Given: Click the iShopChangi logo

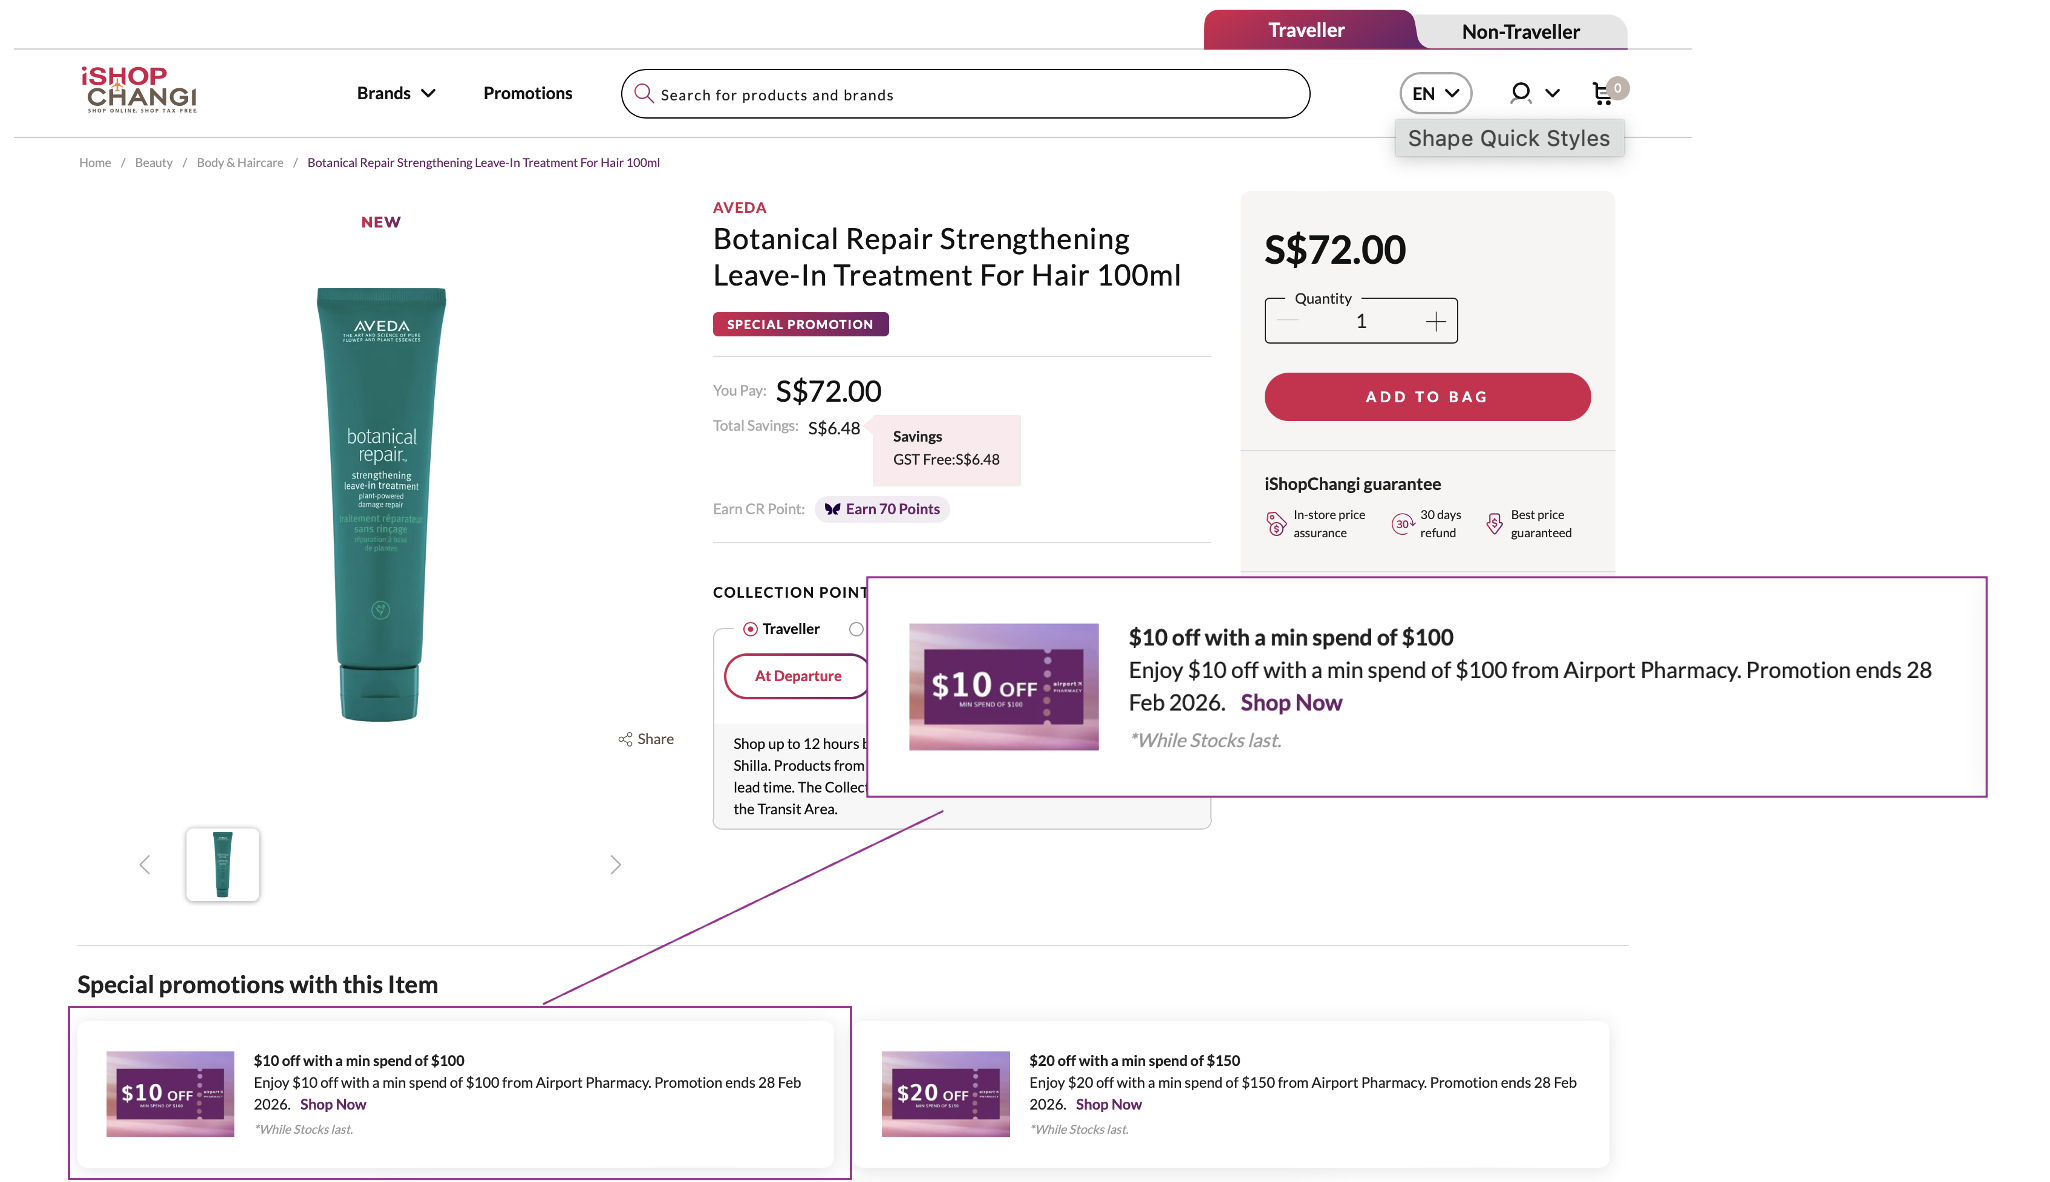Looking at the screenshot, I should click(139, 90).
